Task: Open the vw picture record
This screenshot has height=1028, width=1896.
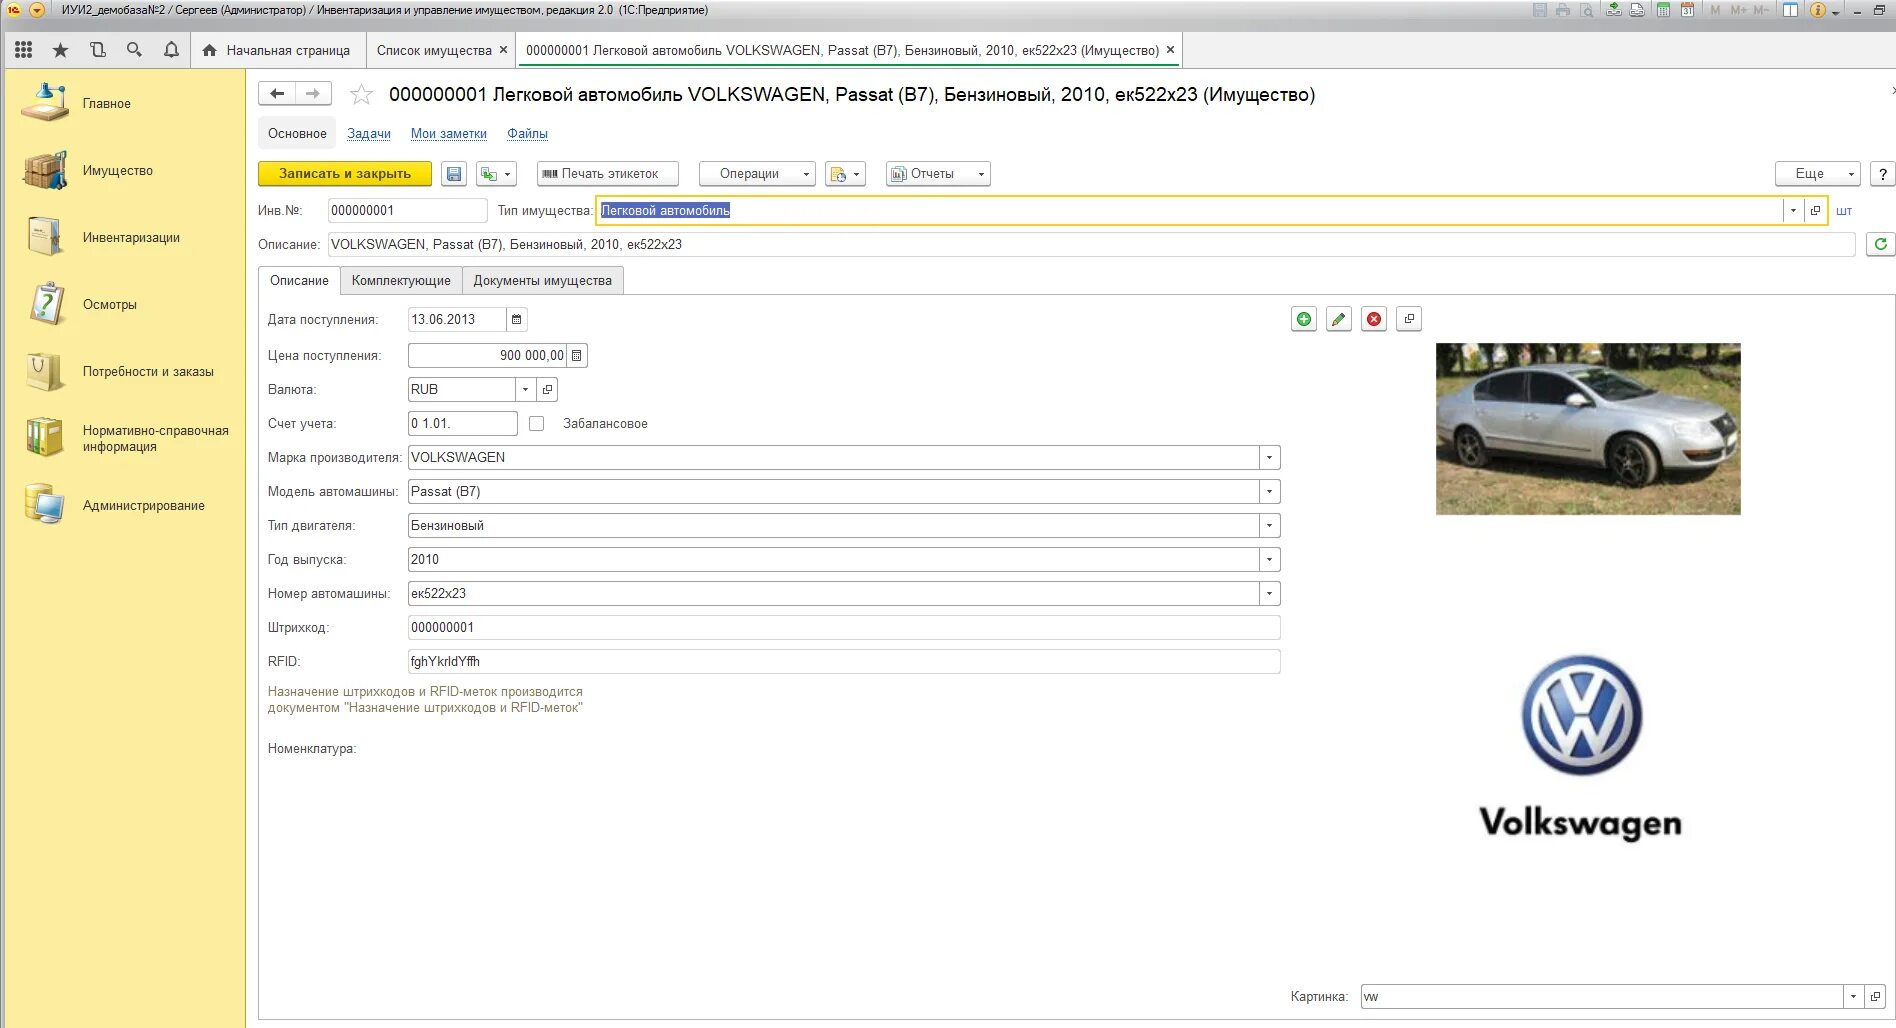Action: pyautogui.click(x=1875, y=997)
